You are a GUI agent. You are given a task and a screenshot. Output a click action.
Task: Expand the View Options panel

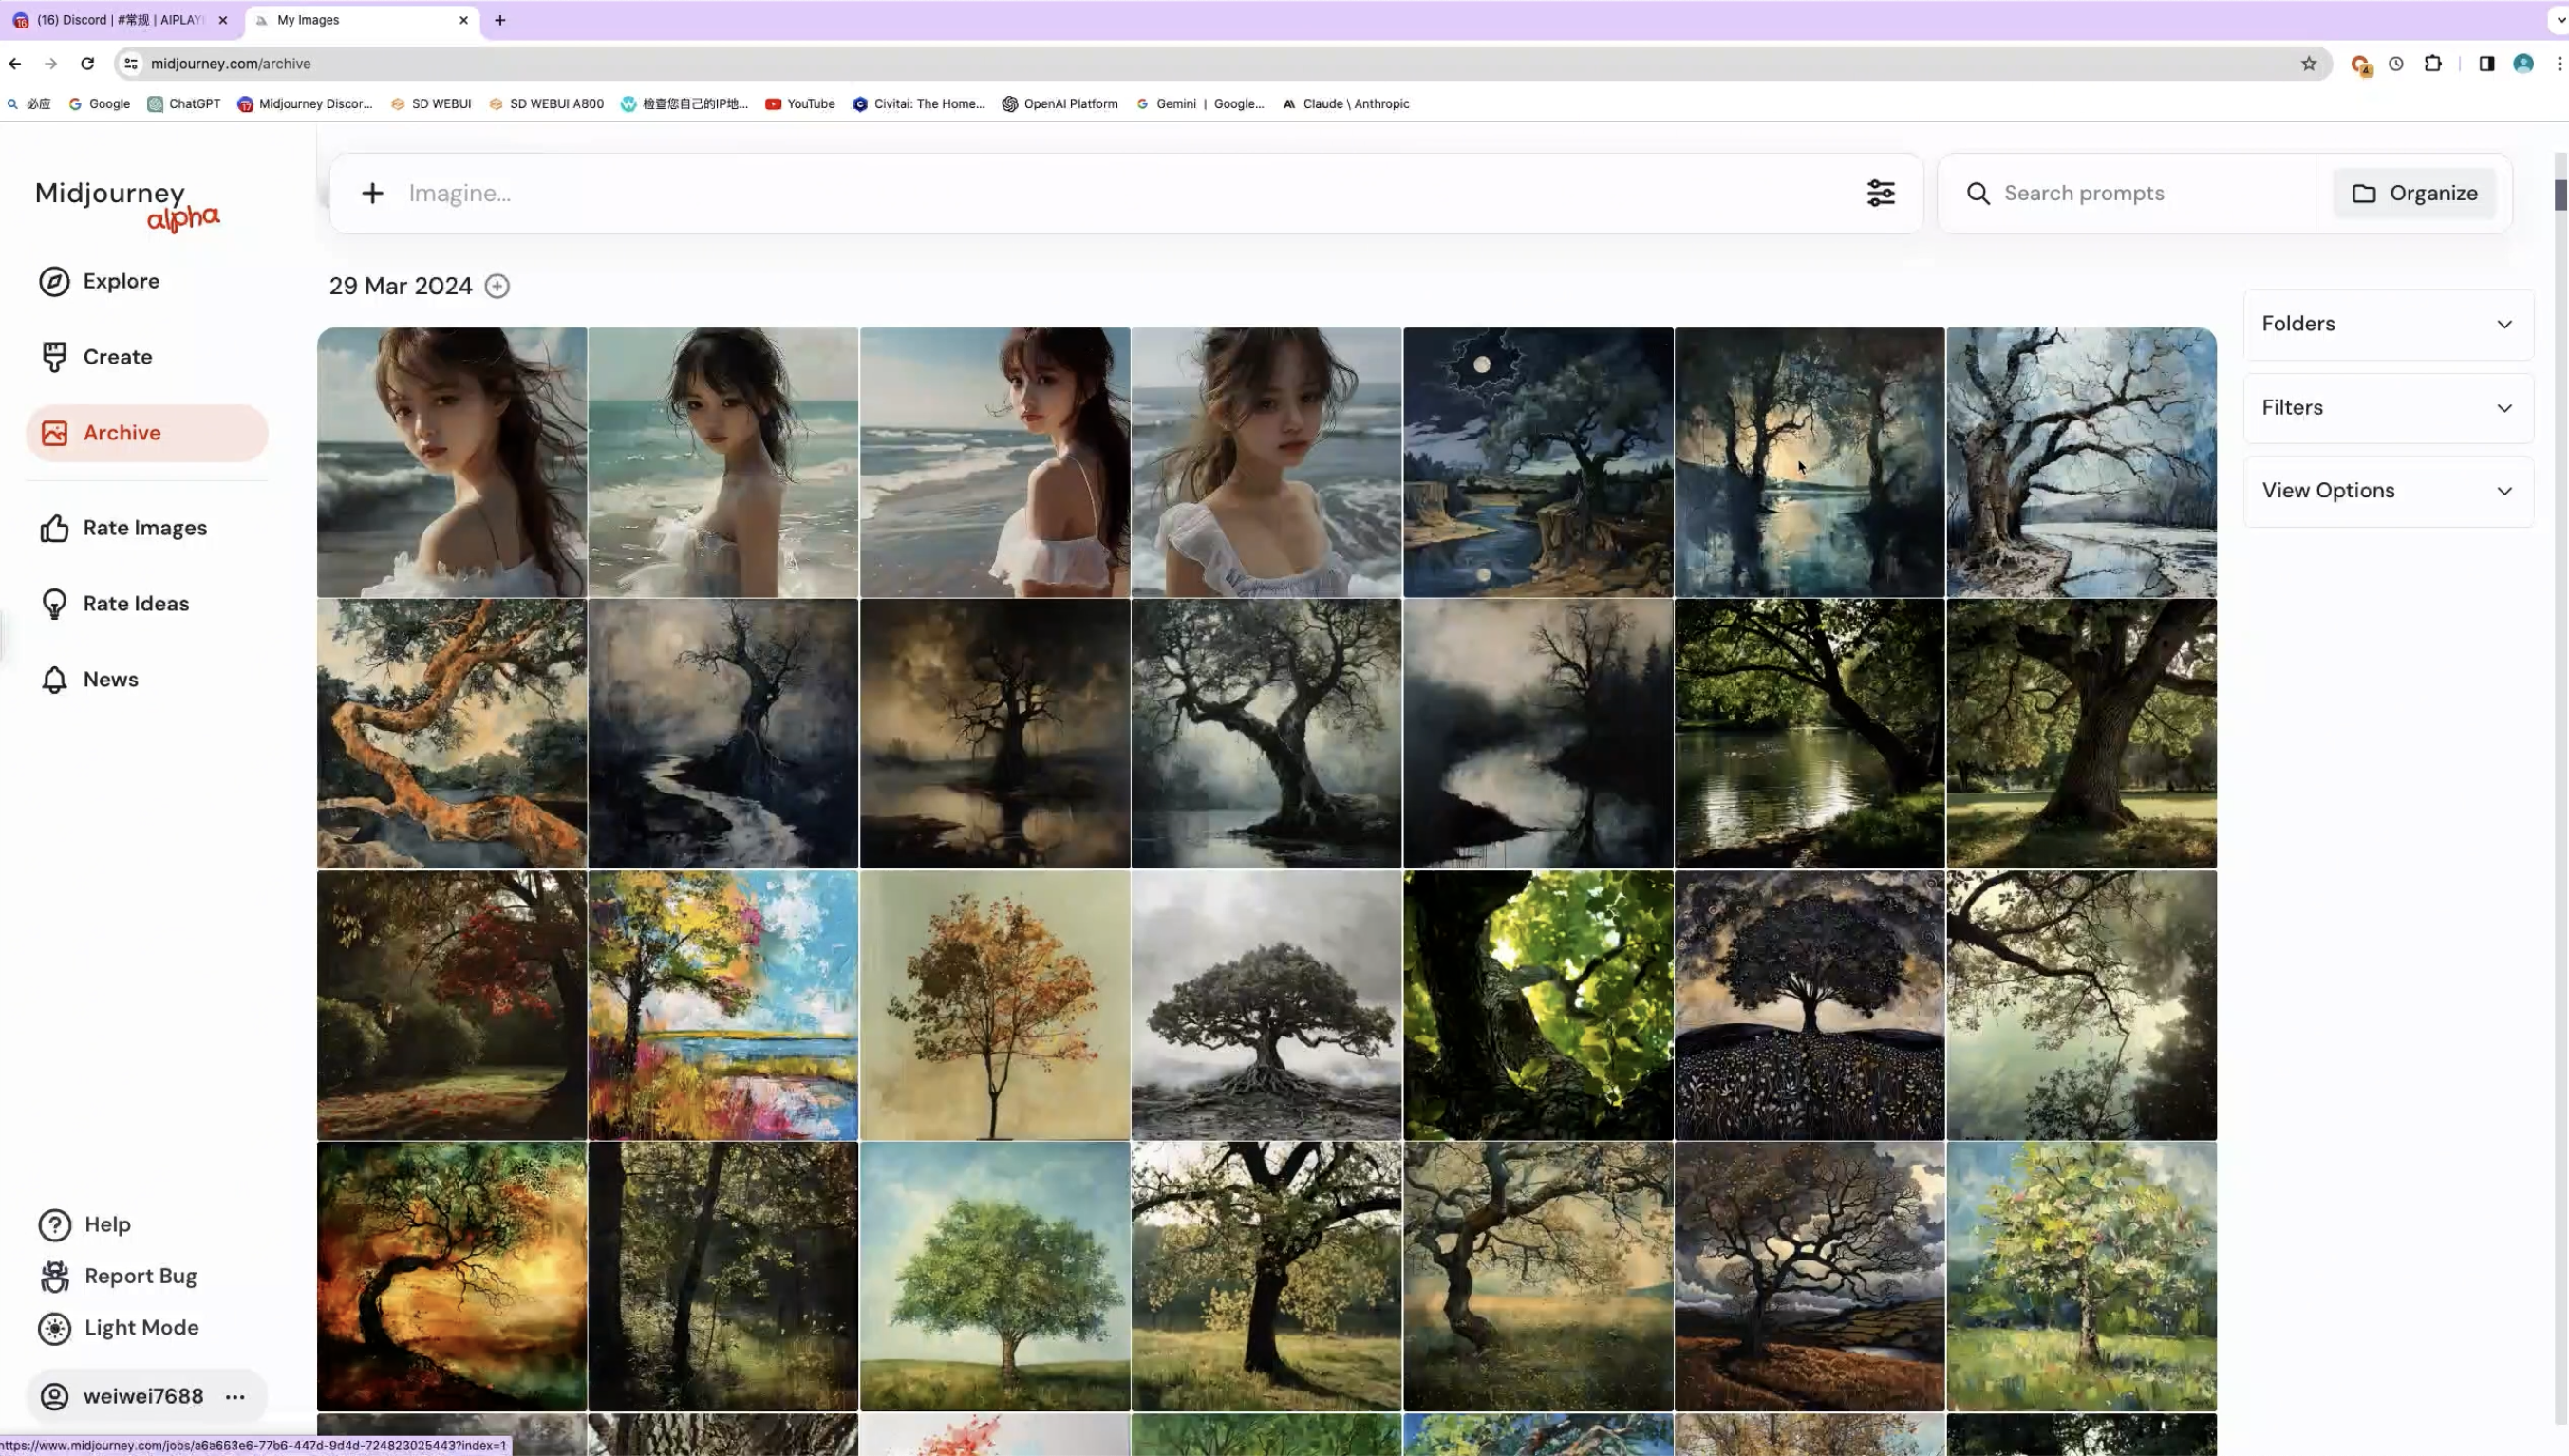coord(2388,491)
